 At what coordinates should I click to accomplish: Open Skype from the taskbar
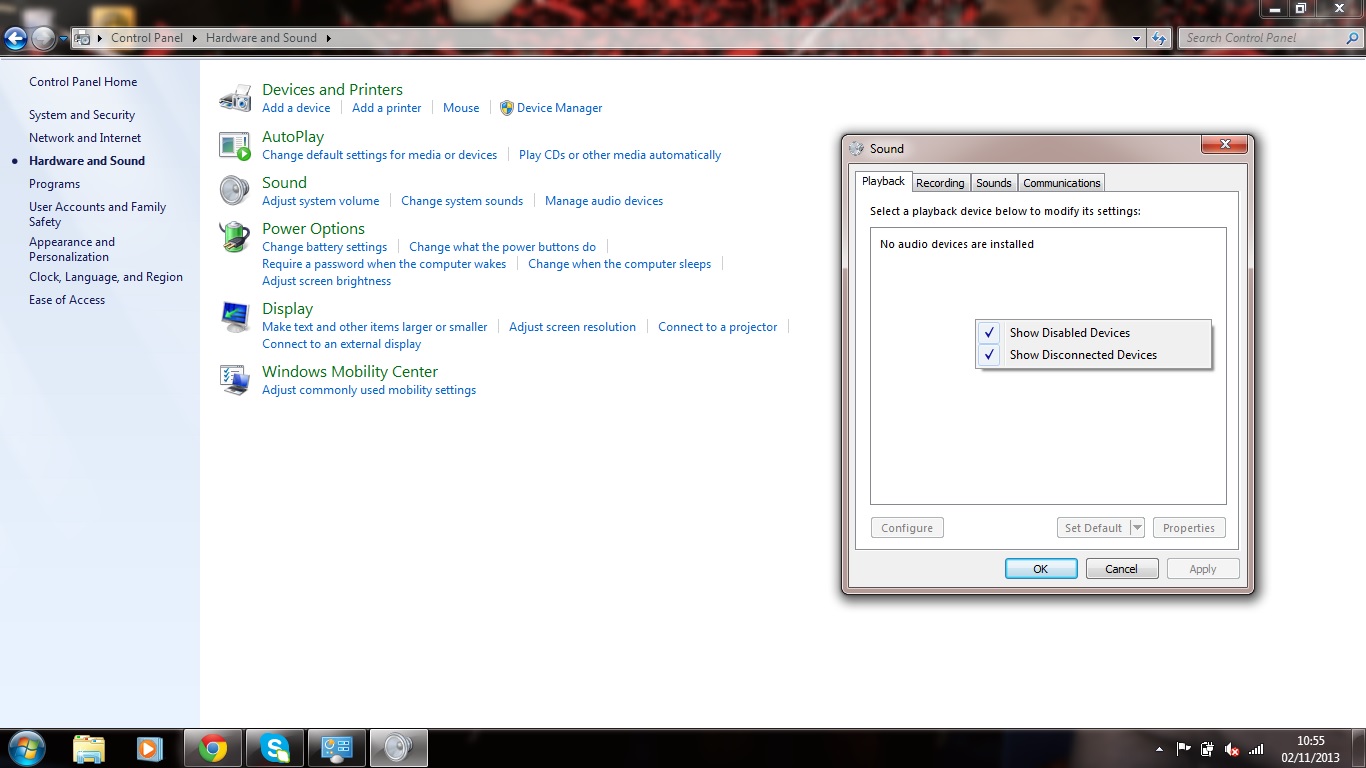point(275,747)
